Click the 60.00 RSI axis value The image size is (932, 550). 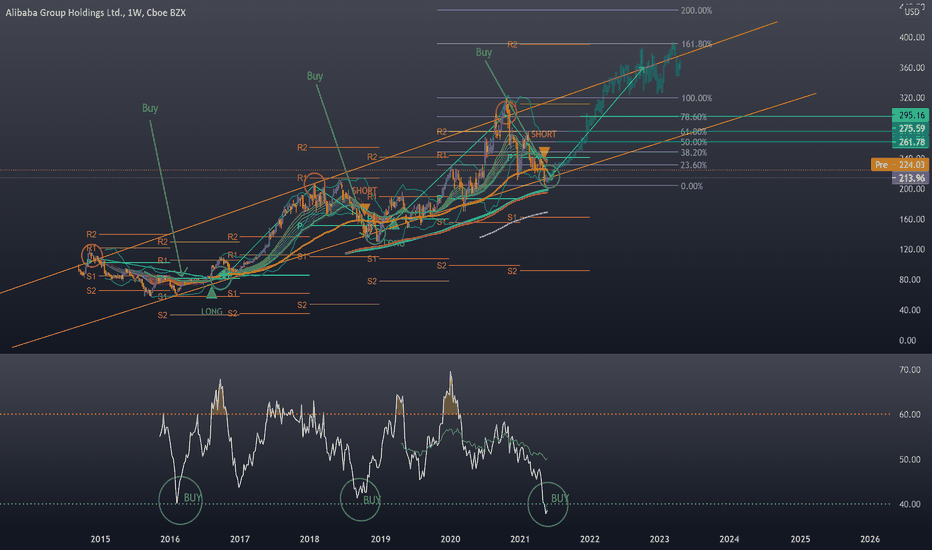pyautogui.click(x=909, y=414)
